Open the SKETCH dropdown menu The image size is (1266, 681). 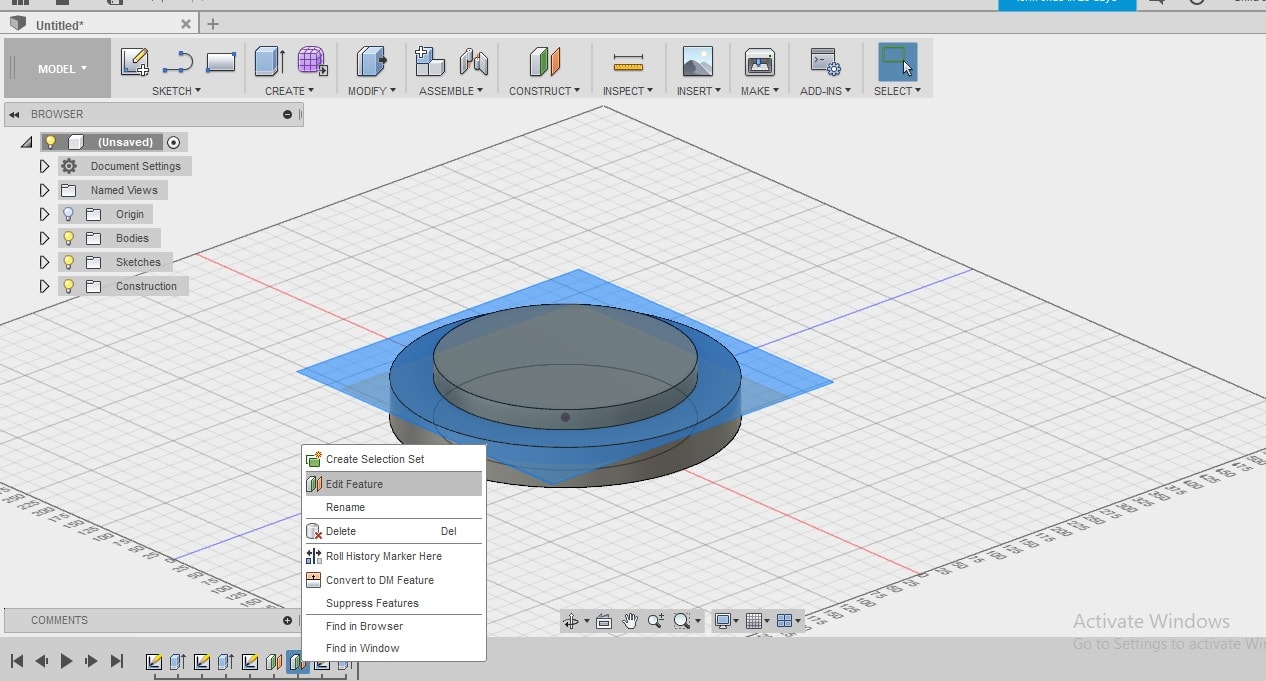coord(176,91)
